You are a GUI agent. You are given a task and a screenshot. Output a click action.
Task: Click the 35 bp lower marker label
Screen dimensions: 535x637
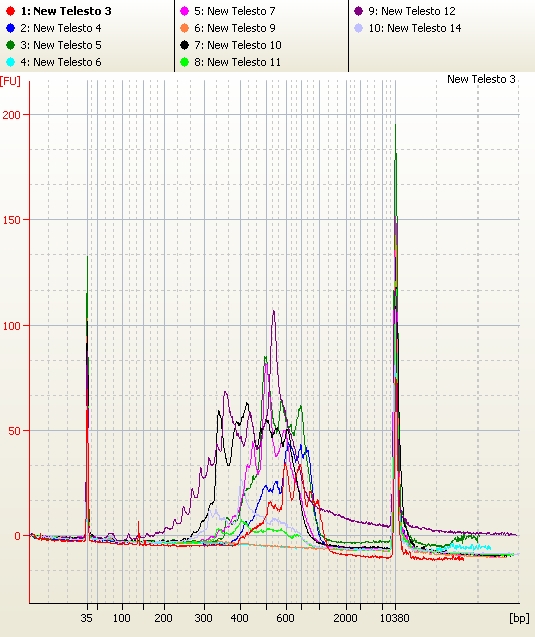tap(87, 618)
